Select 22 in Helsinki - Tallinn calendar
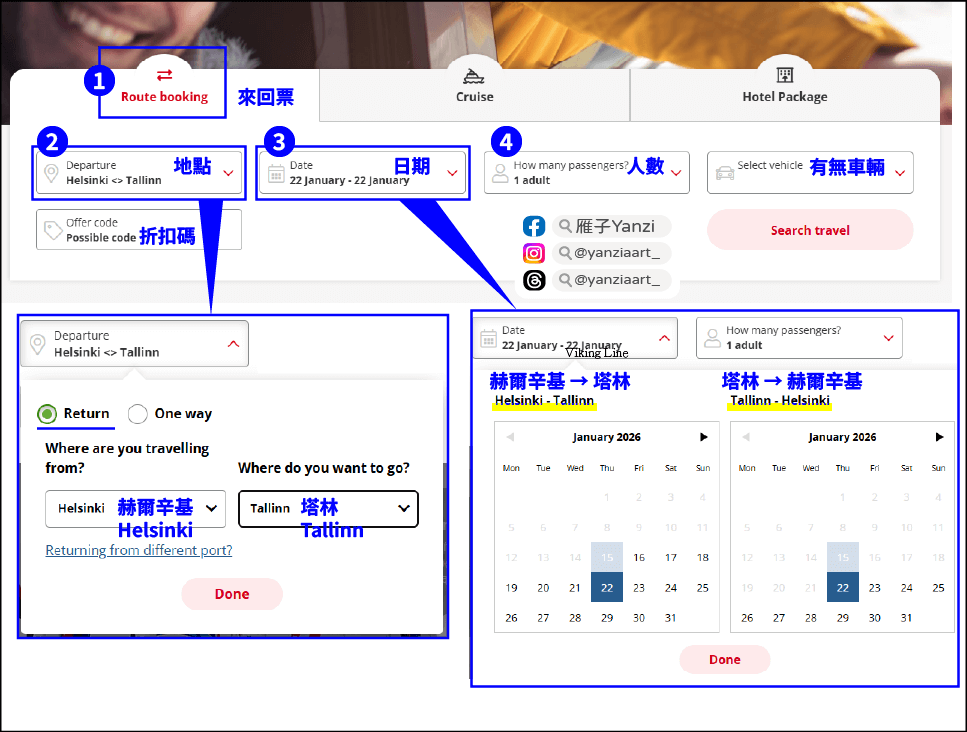The width and height of the screenshot is (967, 732). pyautogui.click(x=607, y=588)
